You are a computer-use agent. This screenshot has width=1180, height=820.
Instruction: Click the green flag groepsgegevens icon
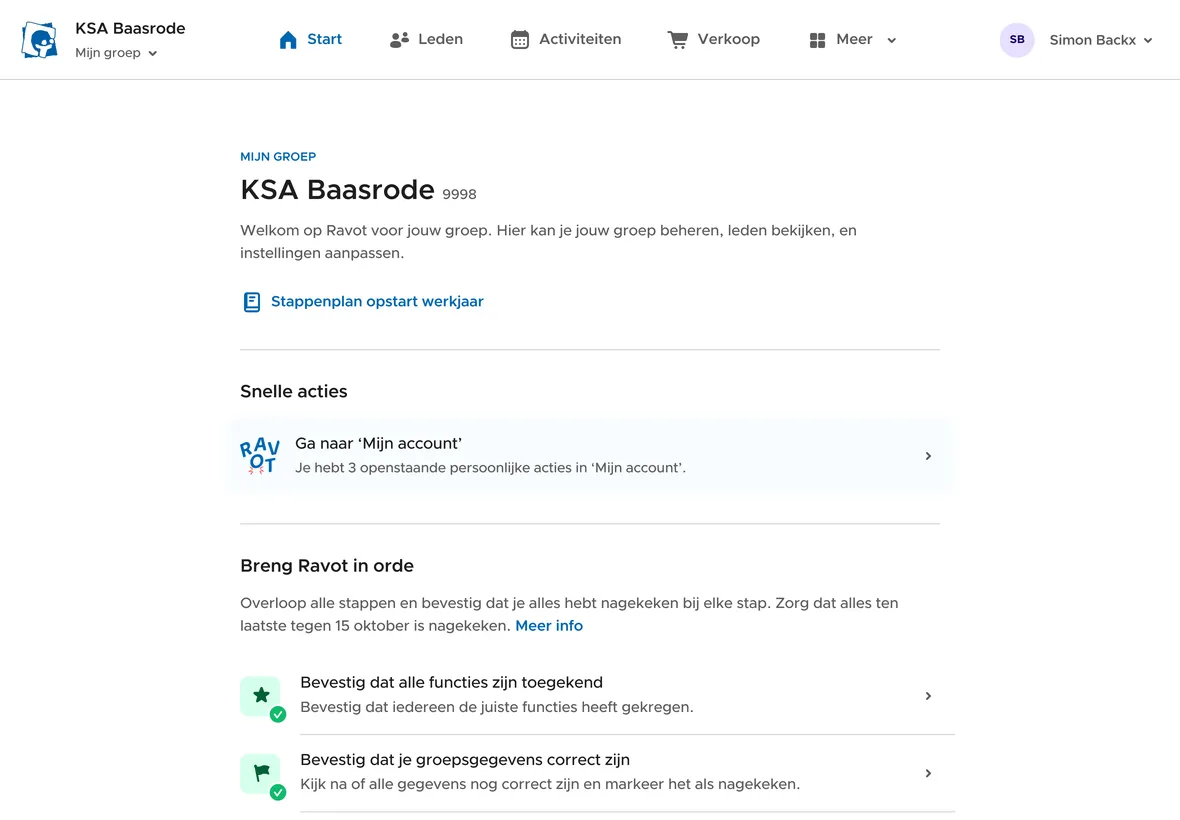click(x=261, y=773)
